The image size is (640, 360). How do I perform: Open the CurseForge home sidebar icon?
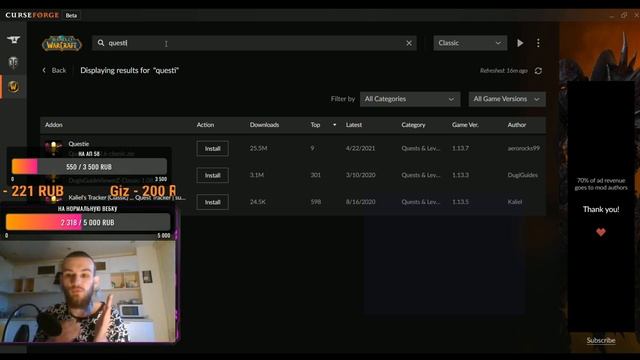pyautogui.click(x=13, y=40)
